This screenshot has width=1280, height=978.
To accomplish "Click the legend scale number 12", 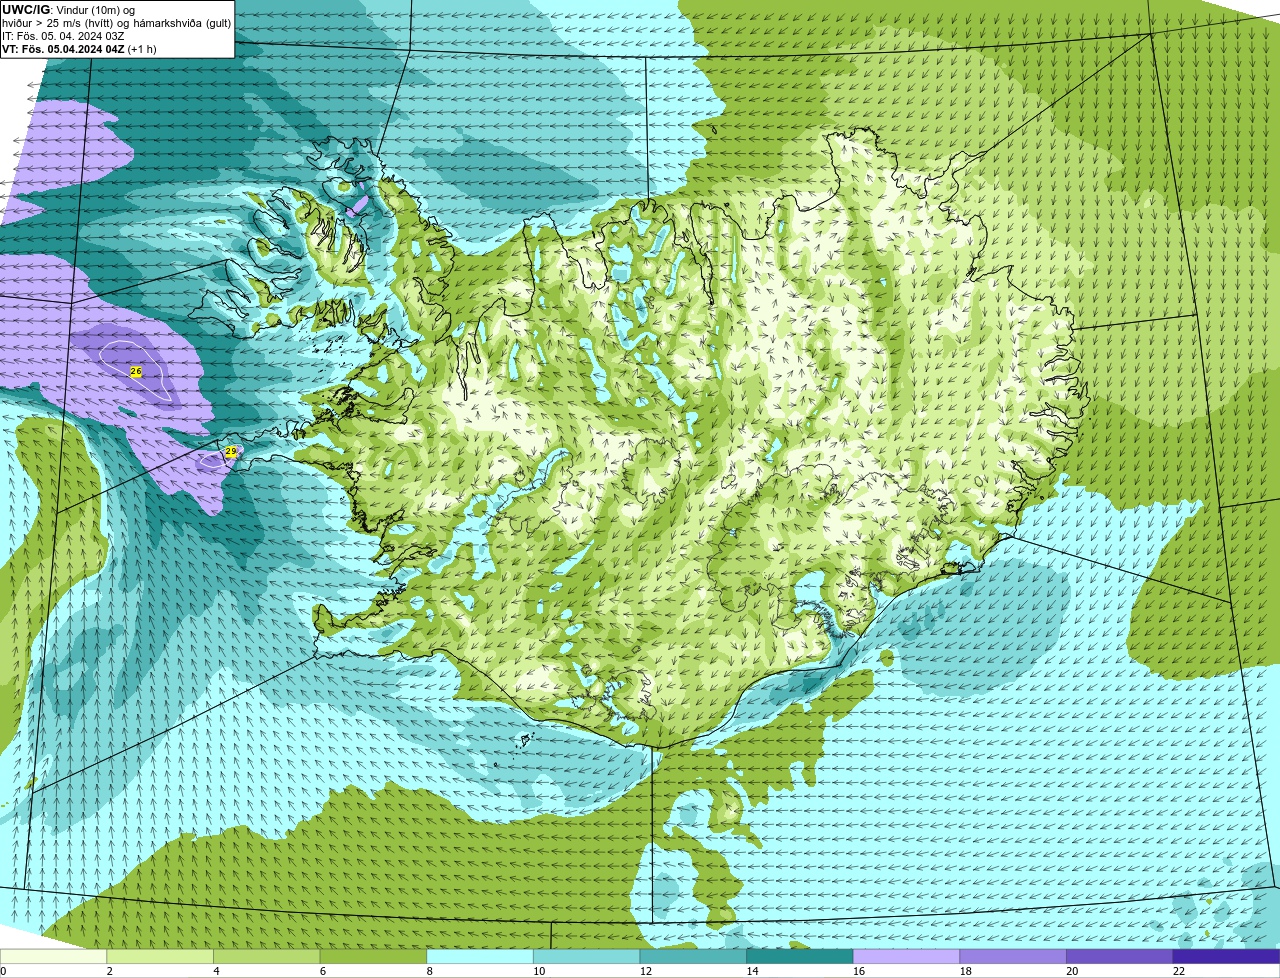I will (x=646, y=971).
